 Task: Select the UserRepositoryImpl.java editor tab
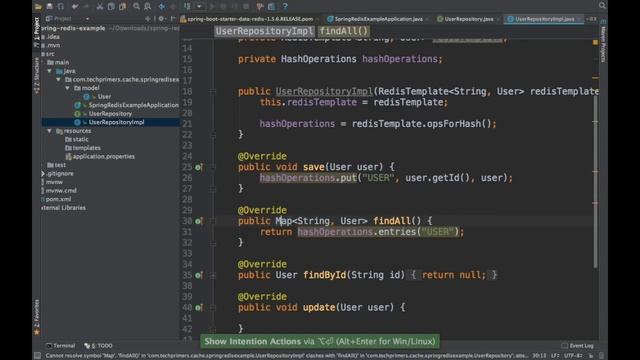click(544, 19)
